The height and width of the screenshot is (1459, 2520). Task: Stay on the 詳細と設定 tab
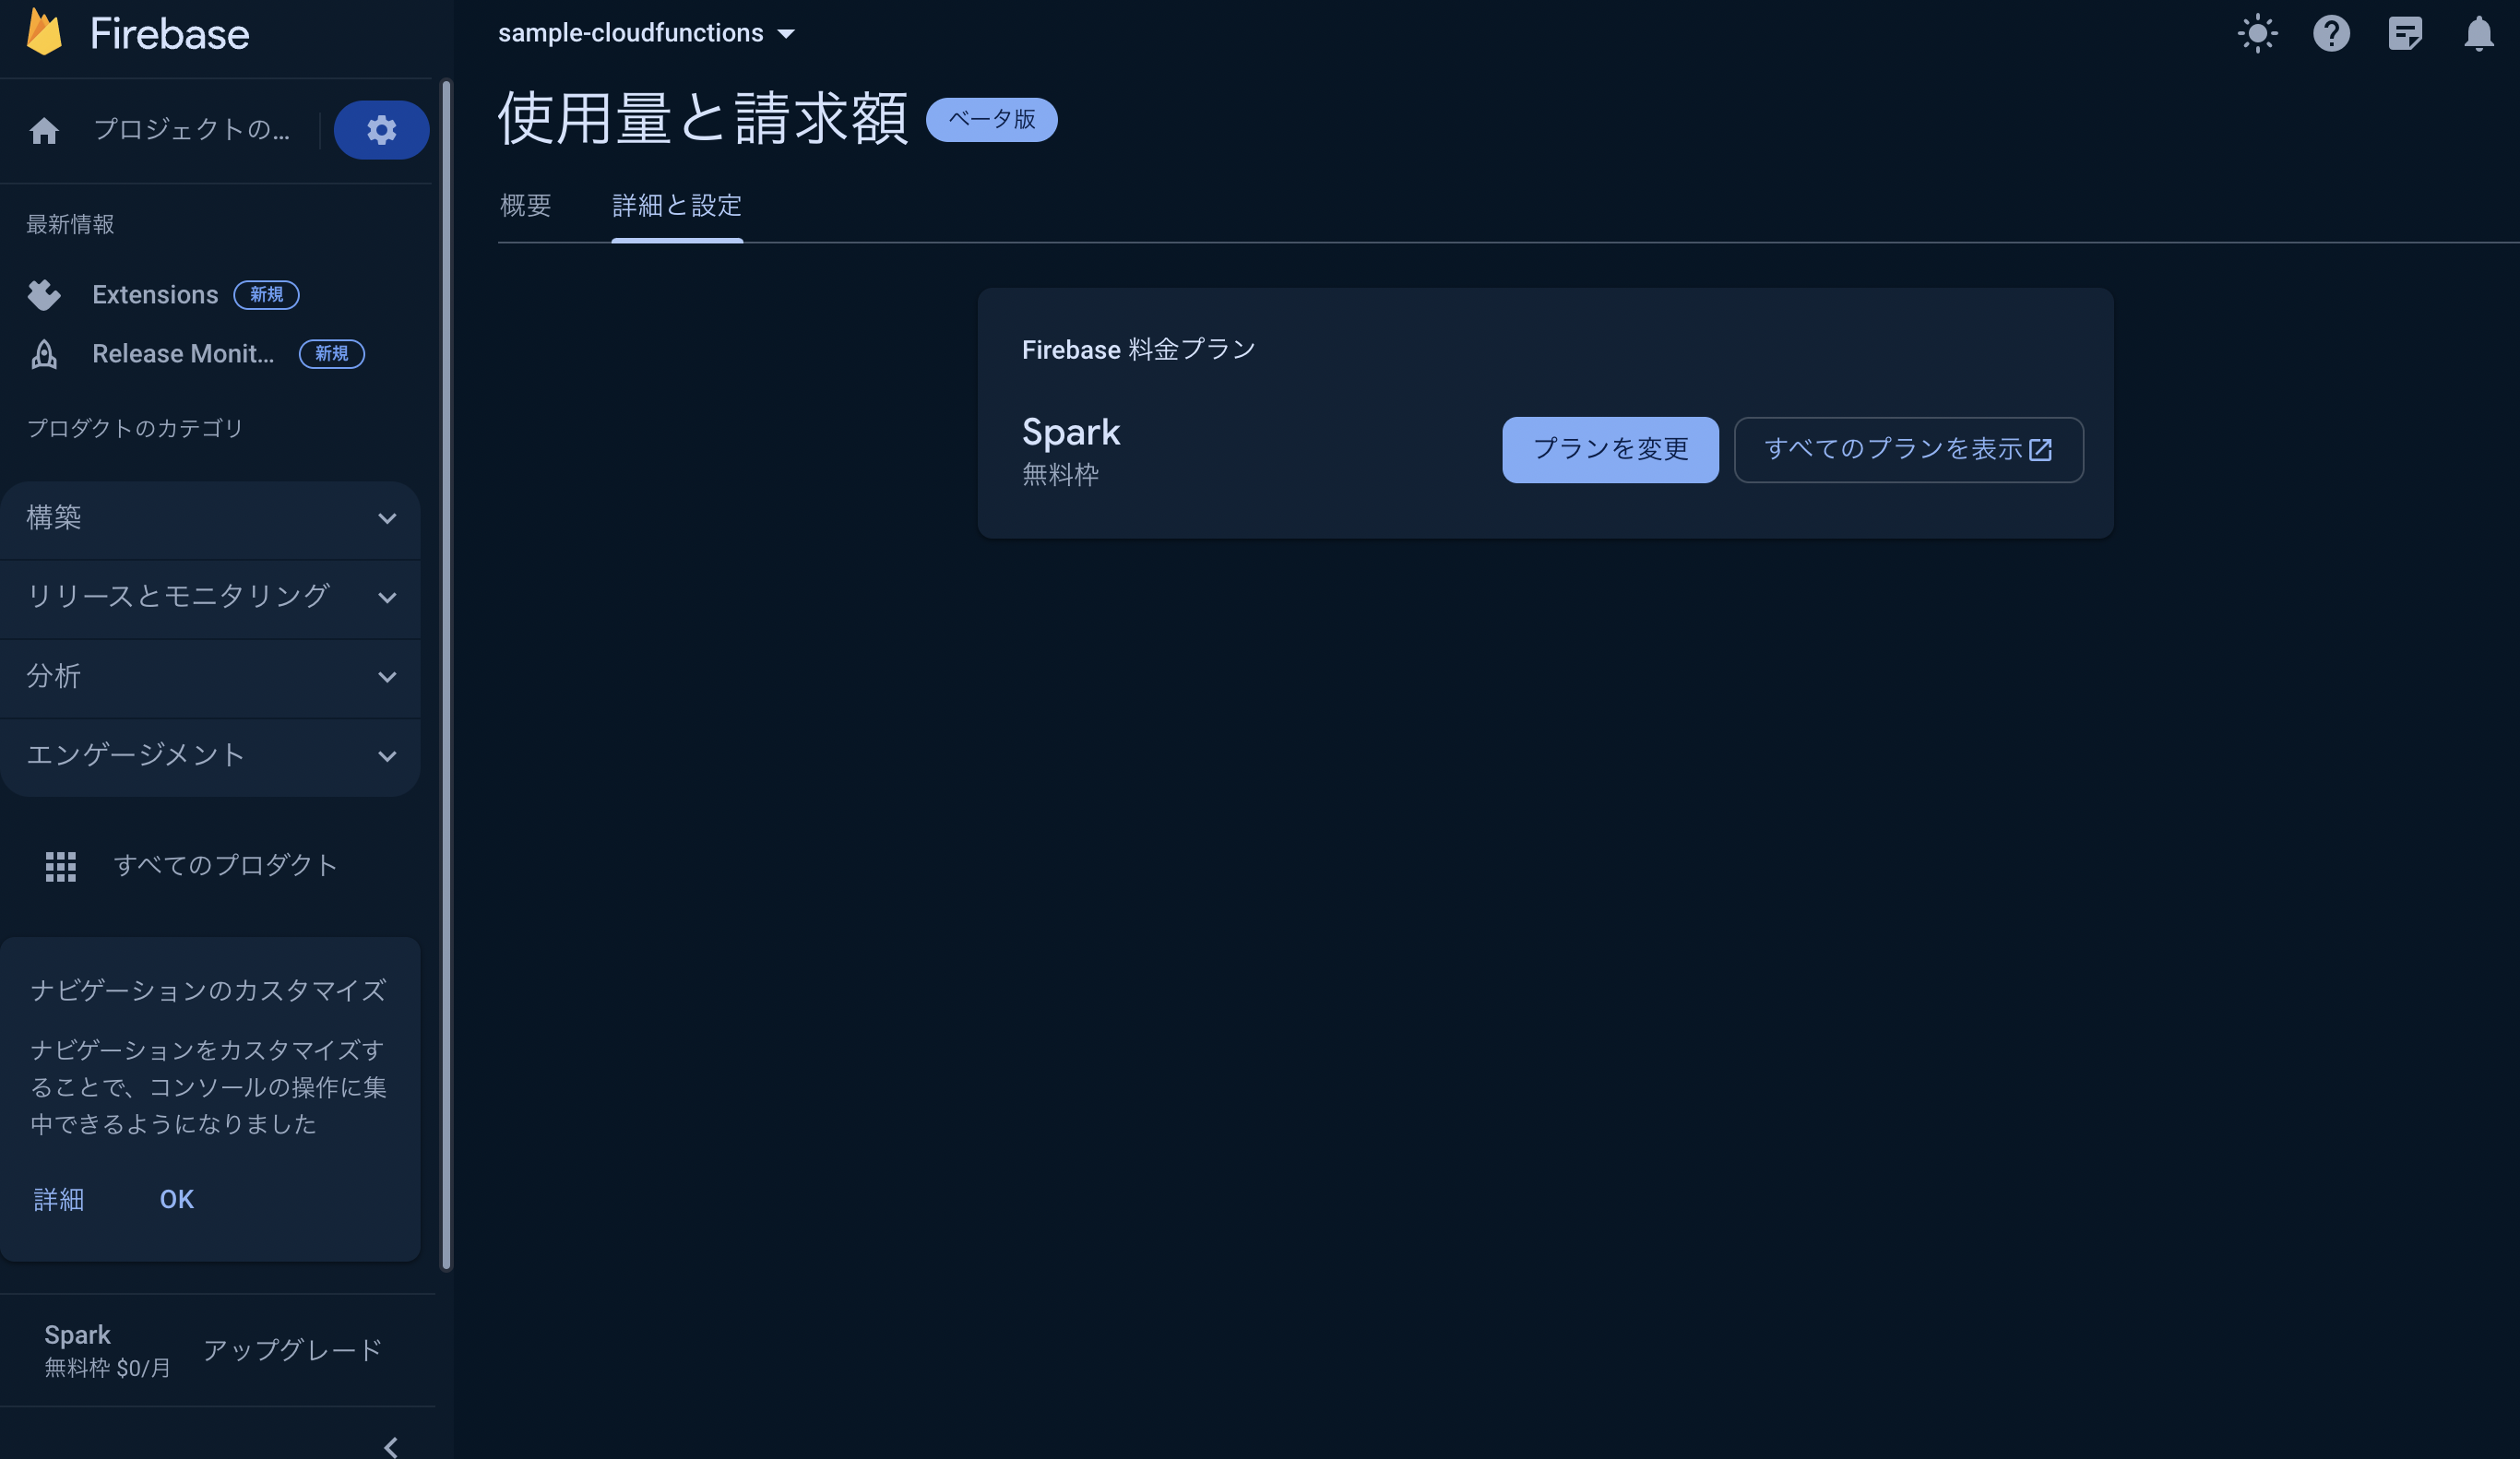tap(677, 206)
